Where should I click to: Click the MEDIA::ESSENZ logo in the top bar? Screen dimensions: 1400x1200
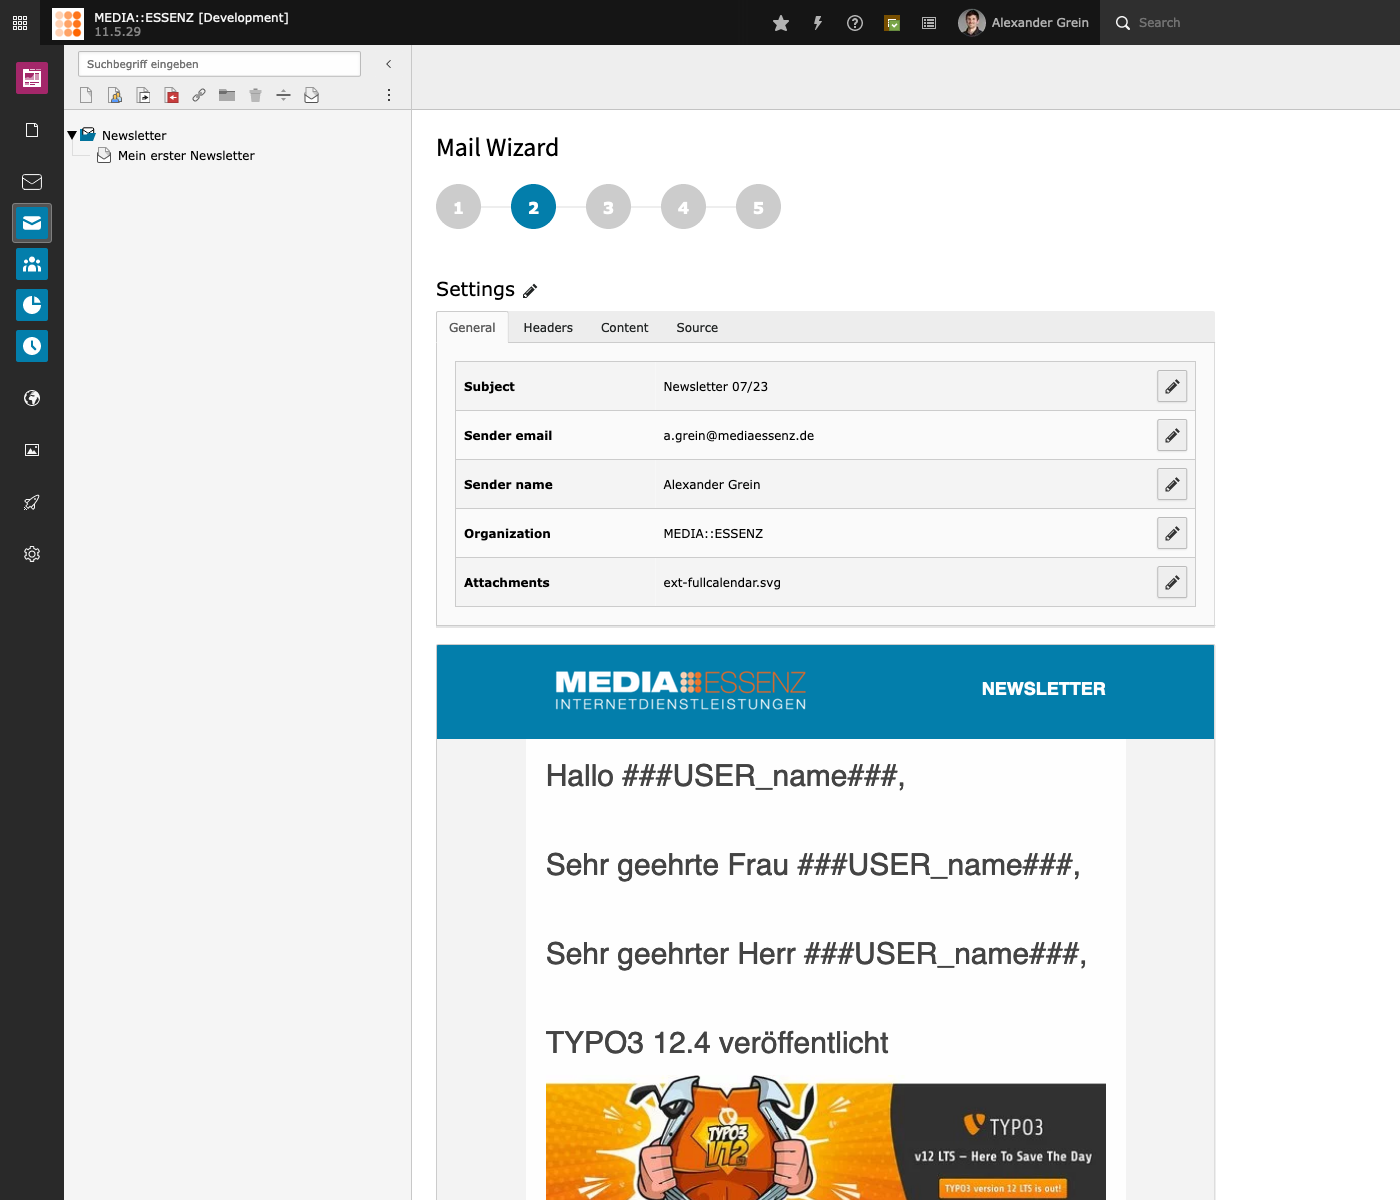68,23
